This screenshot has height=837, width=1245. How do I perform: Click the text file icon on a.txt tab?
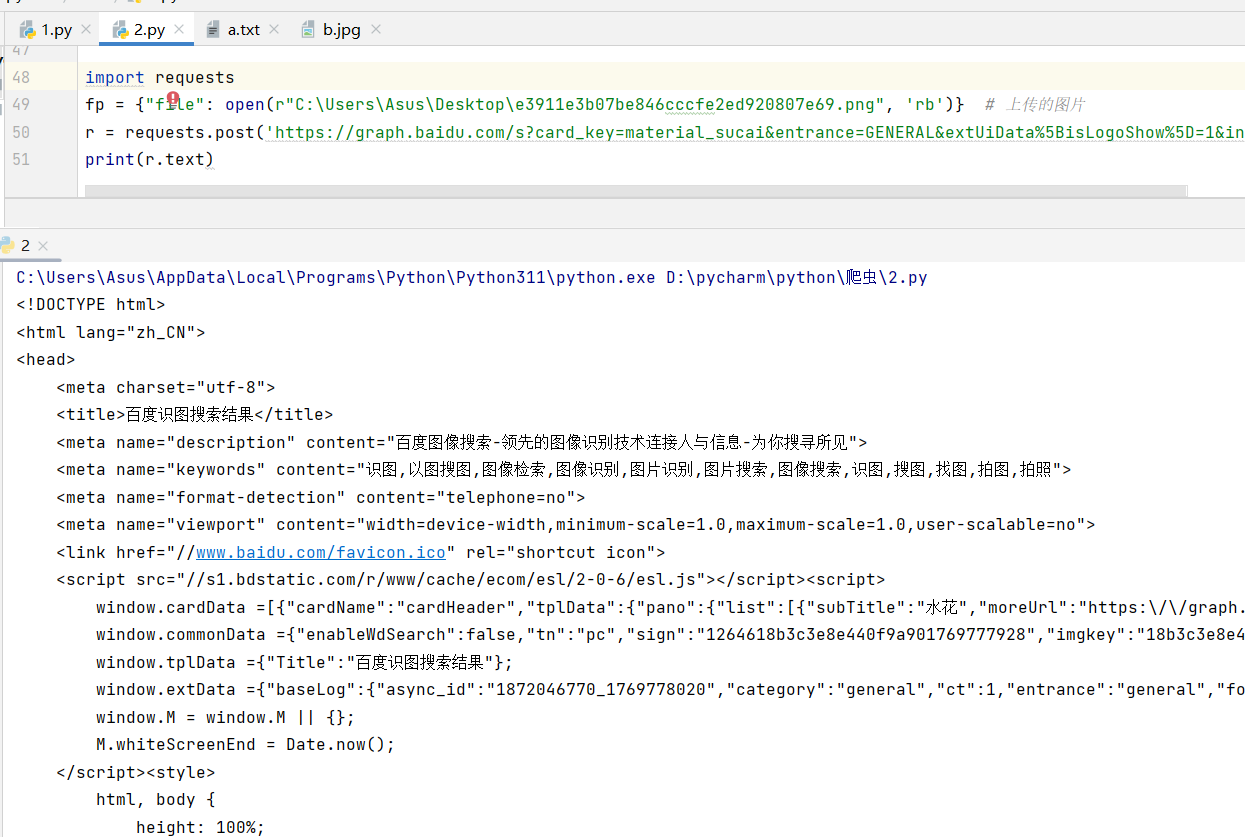click(x=213, y=30)
